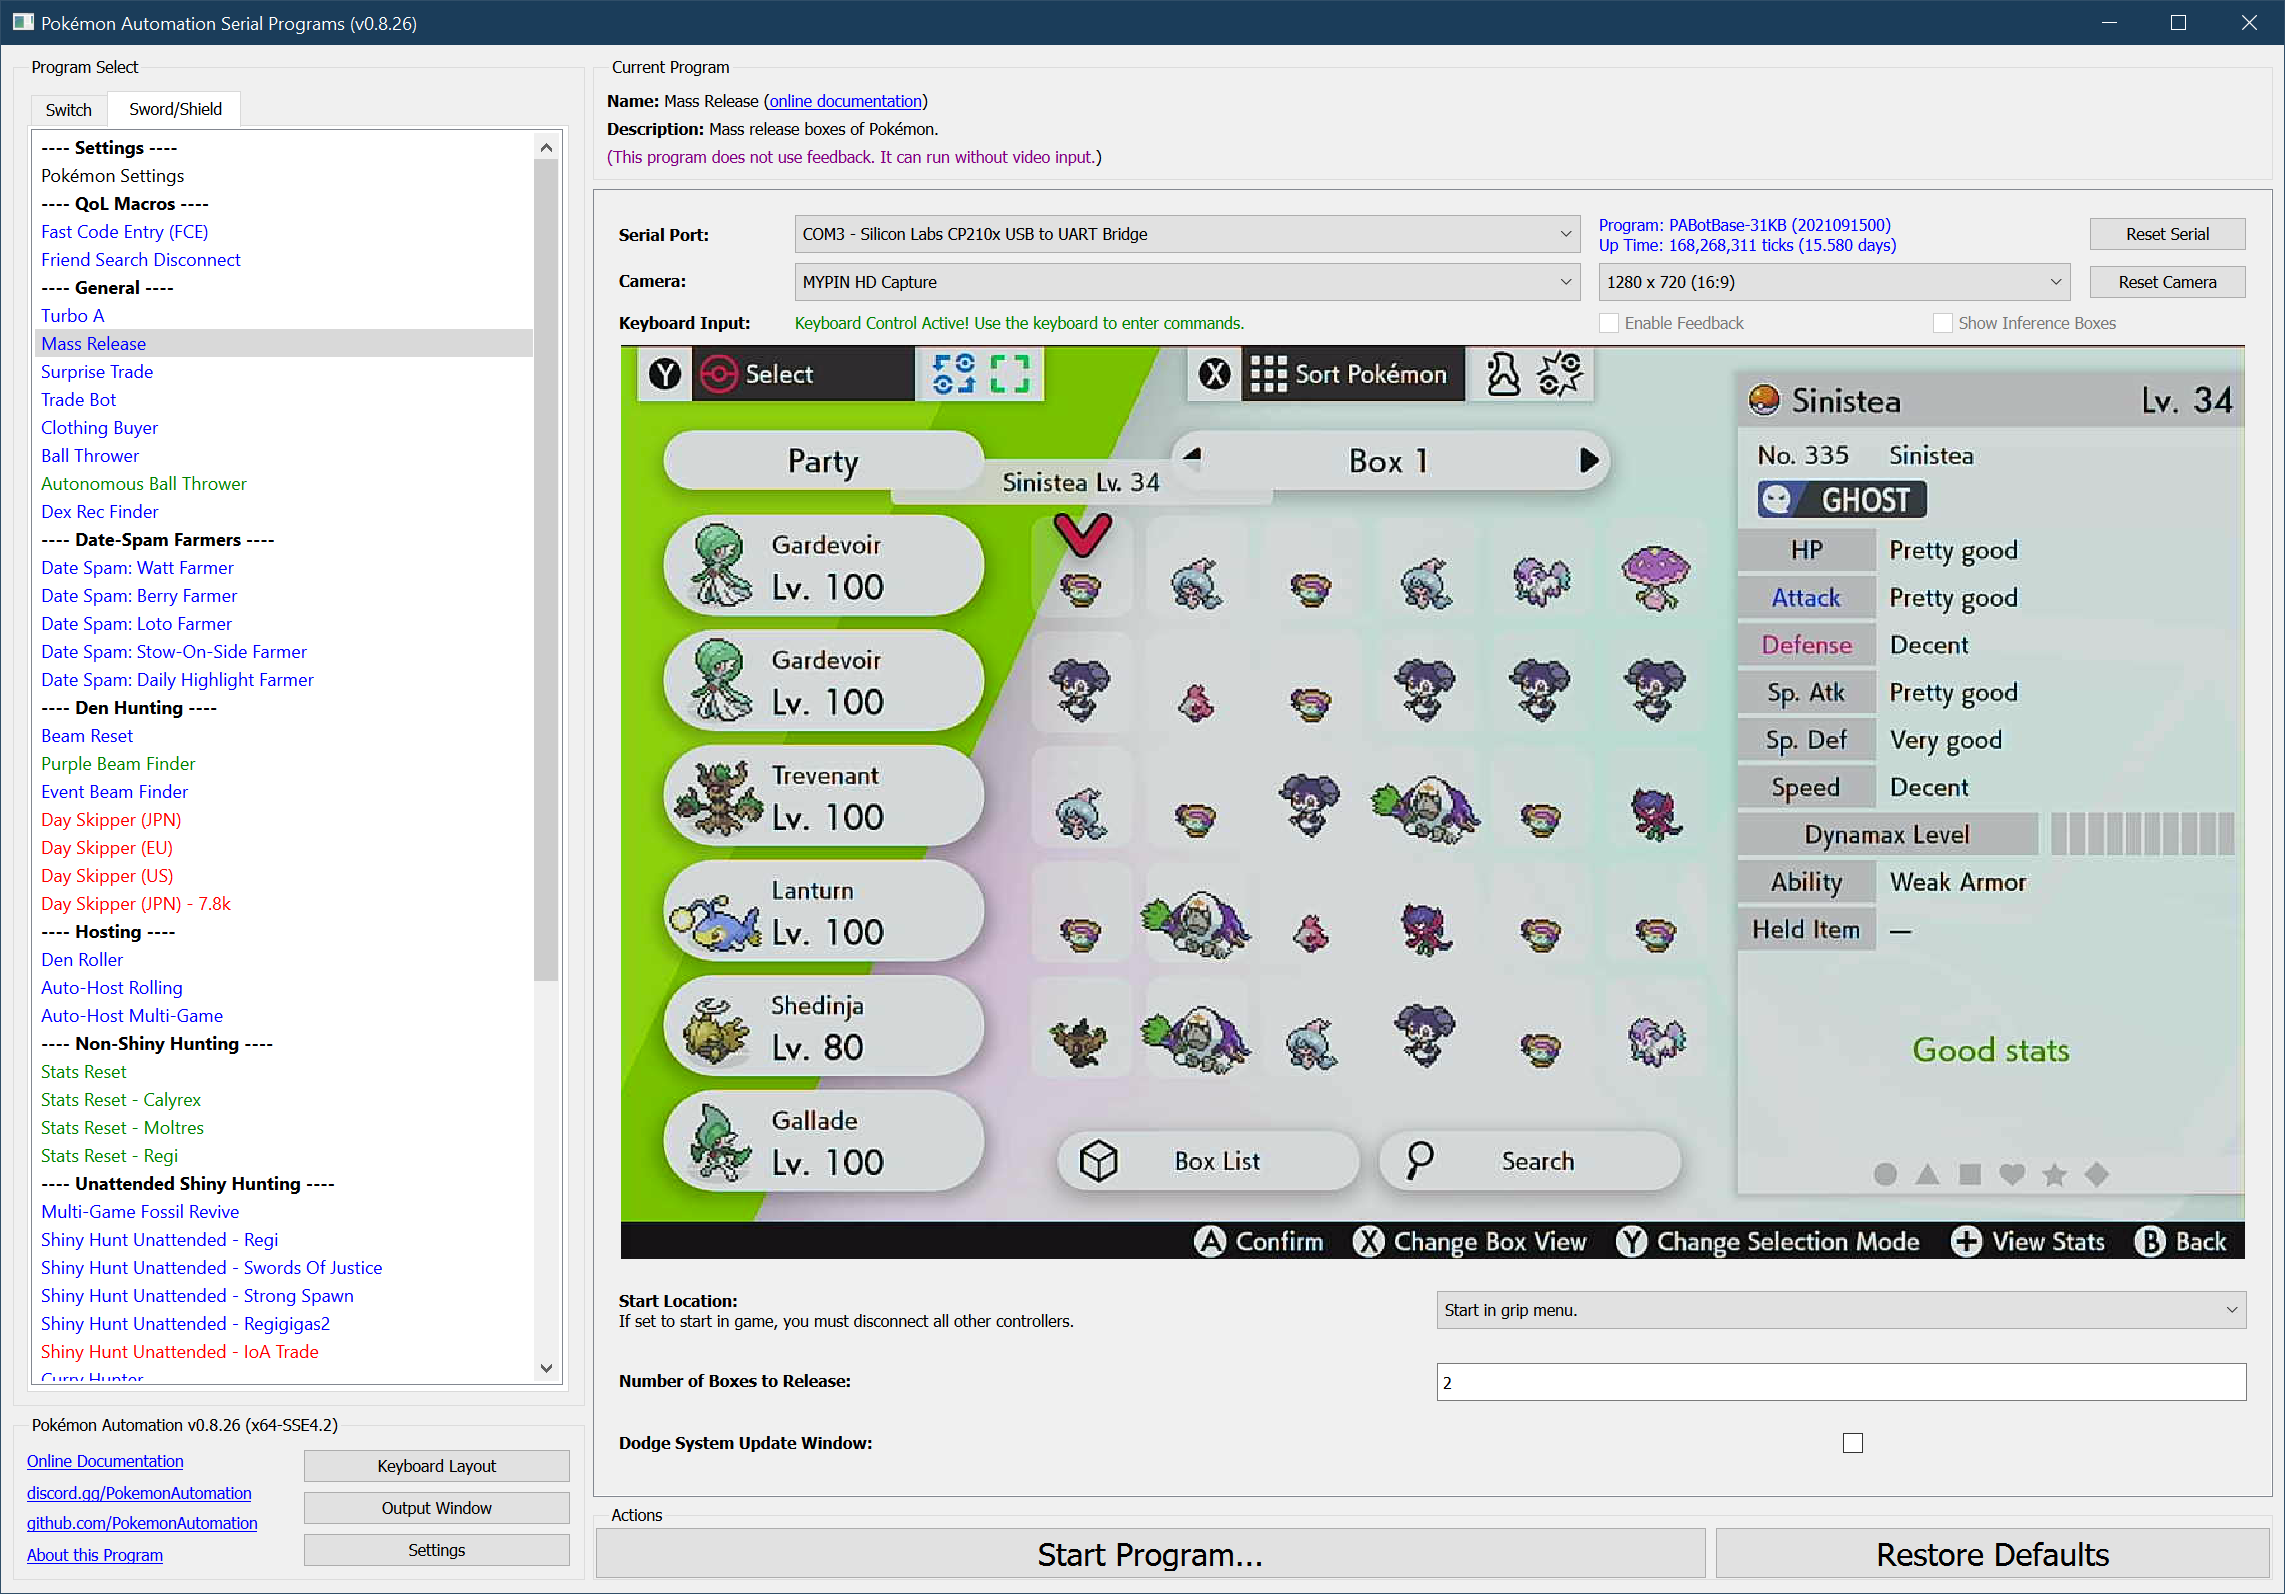The image size is (2285, 1594).
Task: Open the online documentation link
Action: coord(845,101)
